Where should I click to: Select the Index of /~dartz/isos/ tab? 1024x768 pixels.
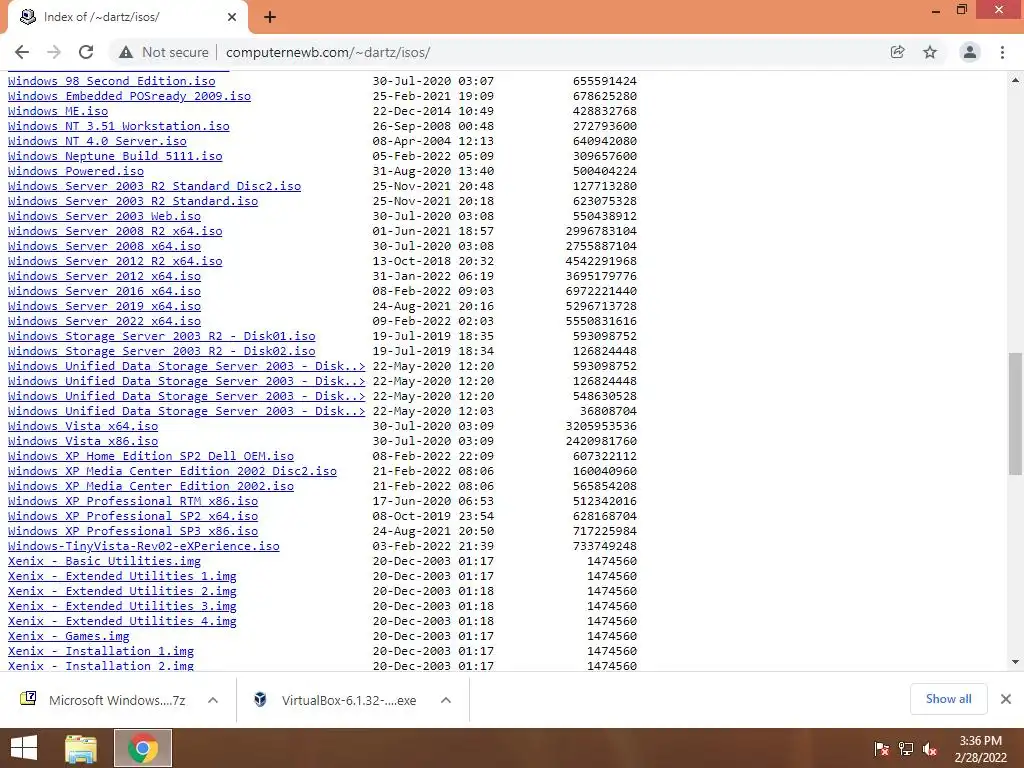[127, 17]
